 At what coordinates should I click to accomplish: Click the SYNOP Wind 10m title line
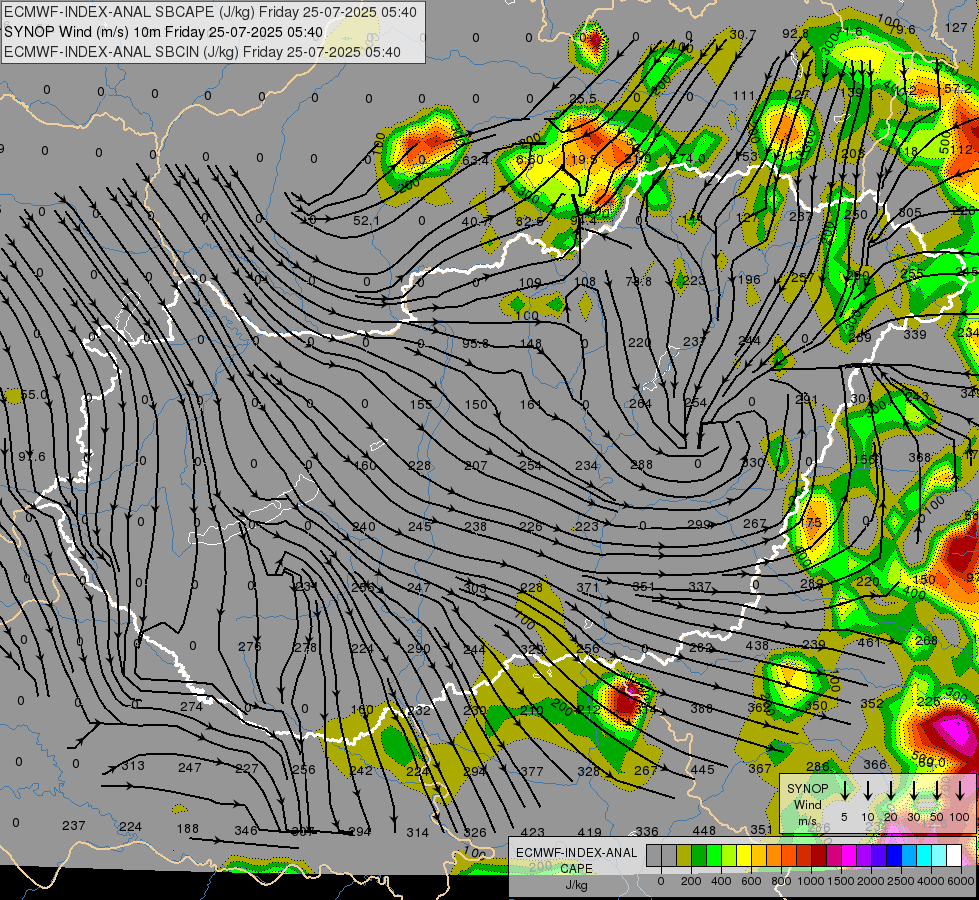164,32
